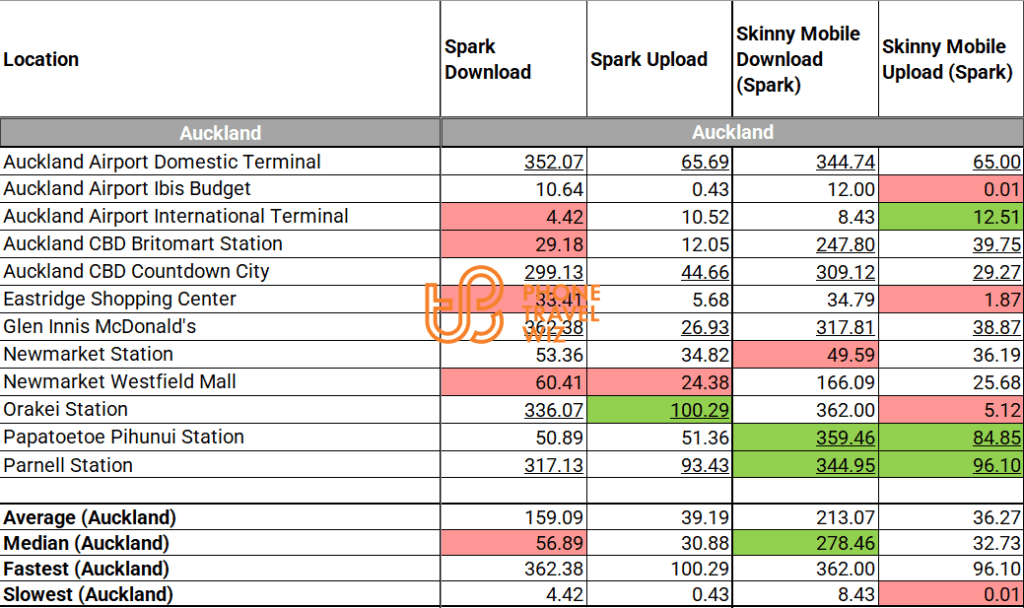1024x608 pixels.
Task: Open the underlined 299.13 Countdown City value
Action: (x=554, y=272)
